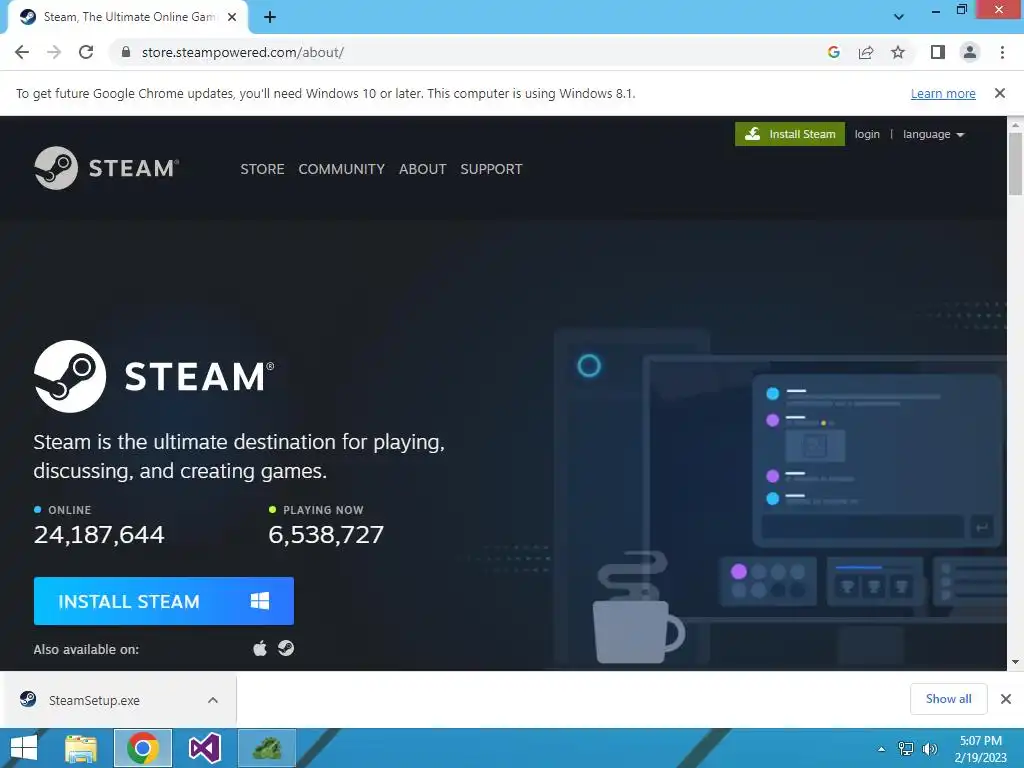
Task: Click the Chrome taskbar icon
Action: click(x=143, y=748)
